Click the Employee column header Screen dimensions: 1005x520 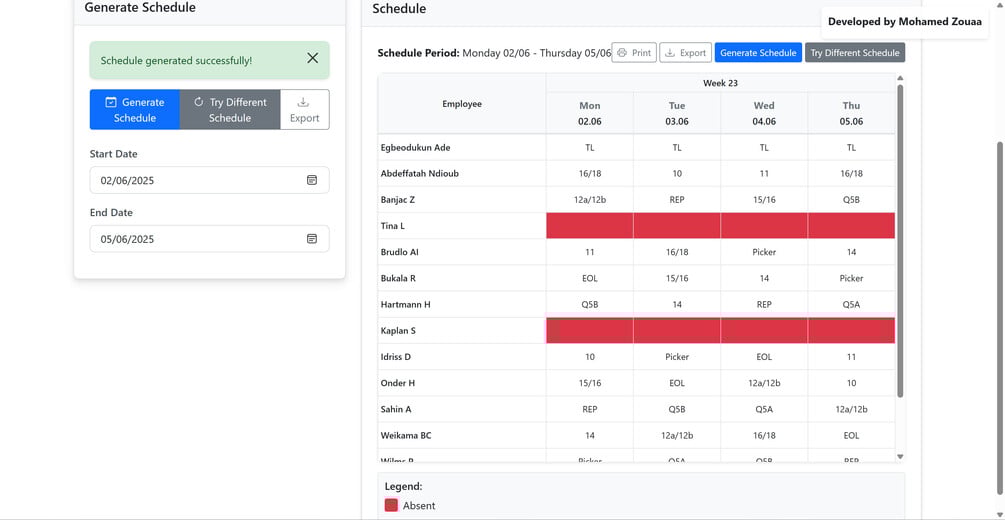pyautogui.click(x=462, y=104)
